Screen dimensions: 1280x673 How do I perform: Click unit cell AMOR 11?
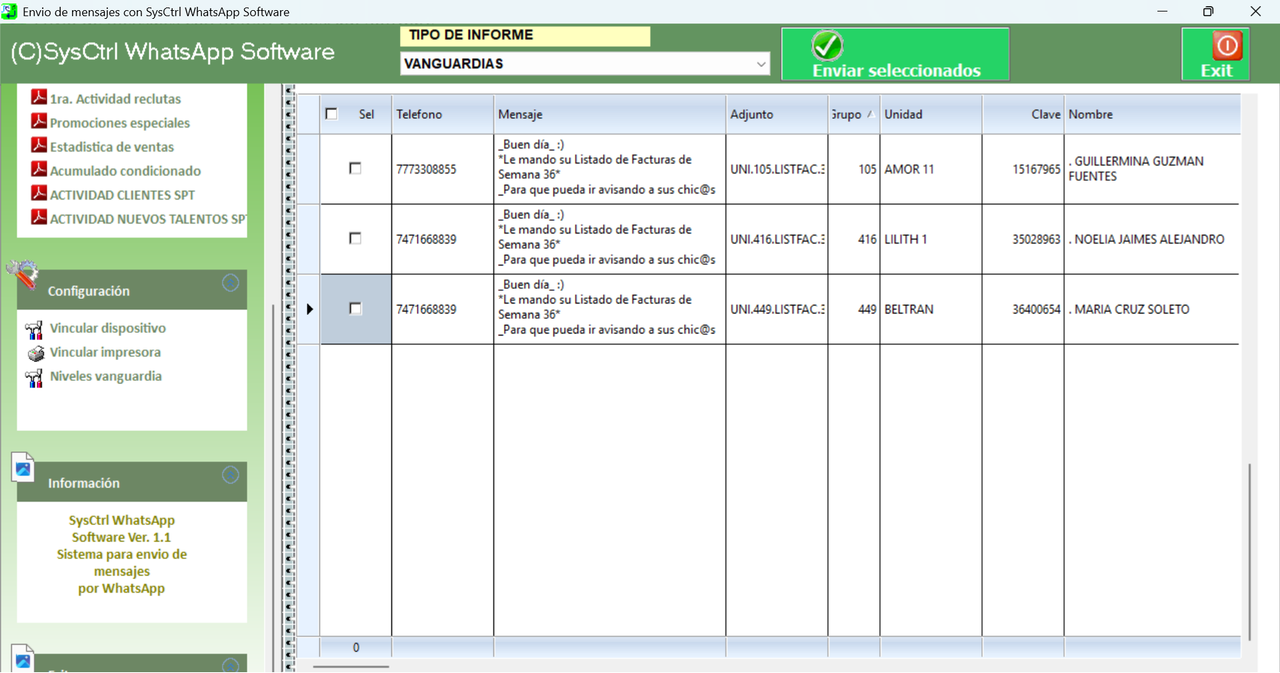coord(931,169)
